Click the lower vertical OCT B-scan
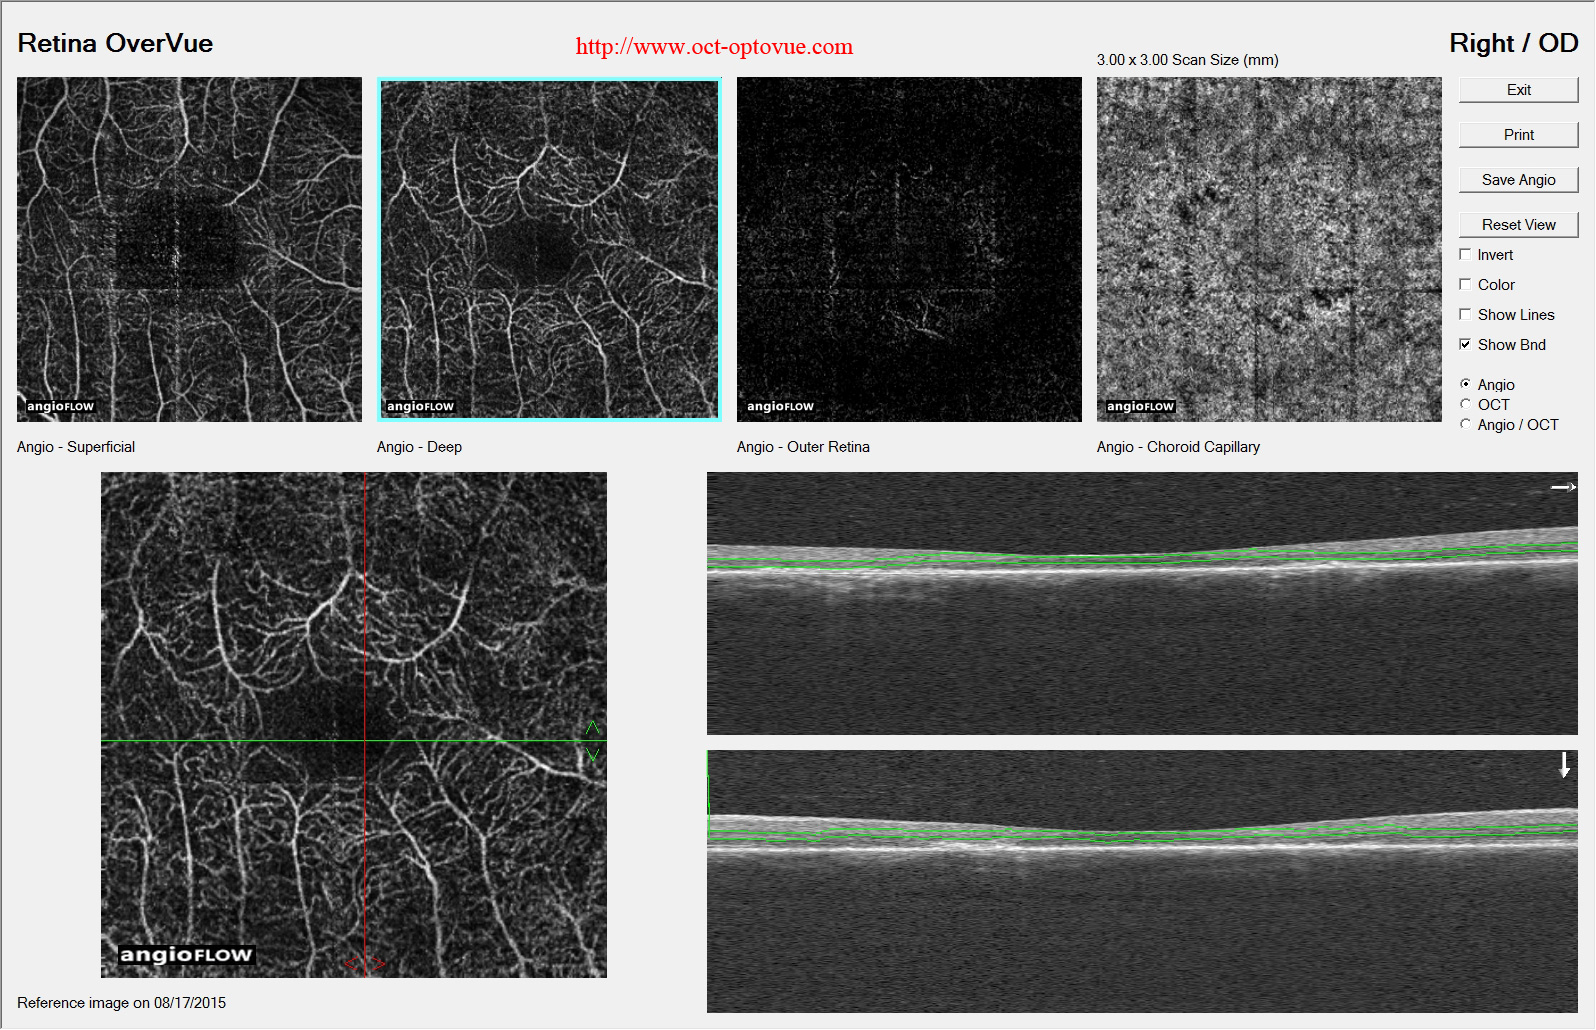The image size is (1596, 1030). click(x=1142, y=882)
